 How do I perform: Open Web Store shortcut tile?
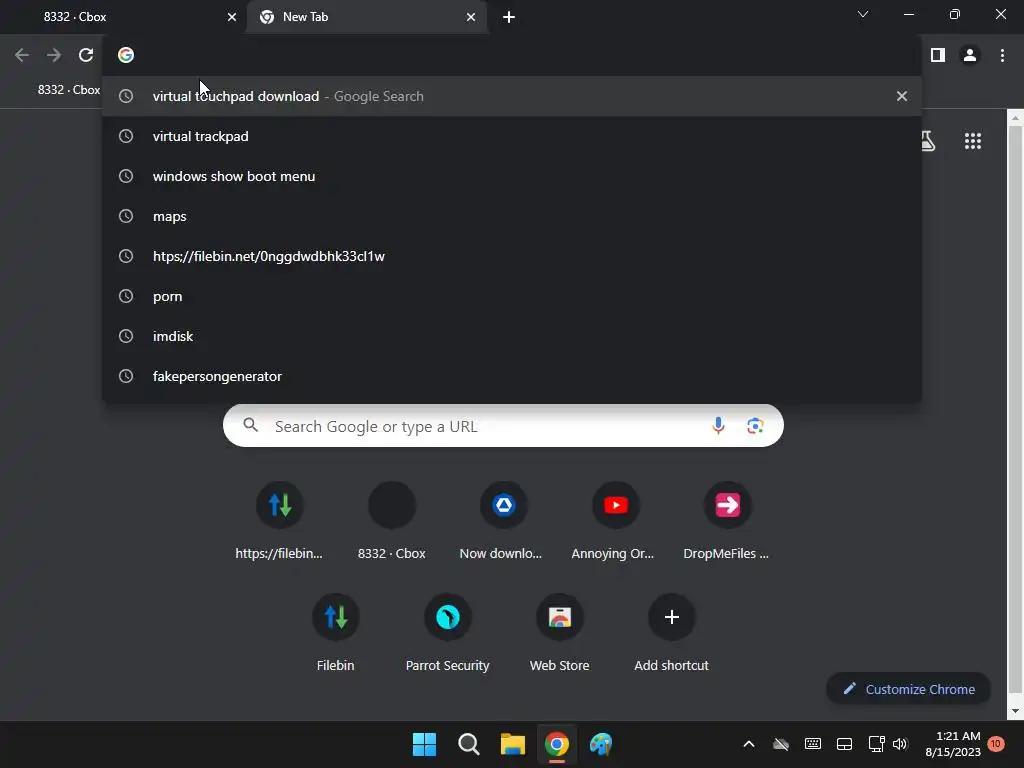(560, 633)
